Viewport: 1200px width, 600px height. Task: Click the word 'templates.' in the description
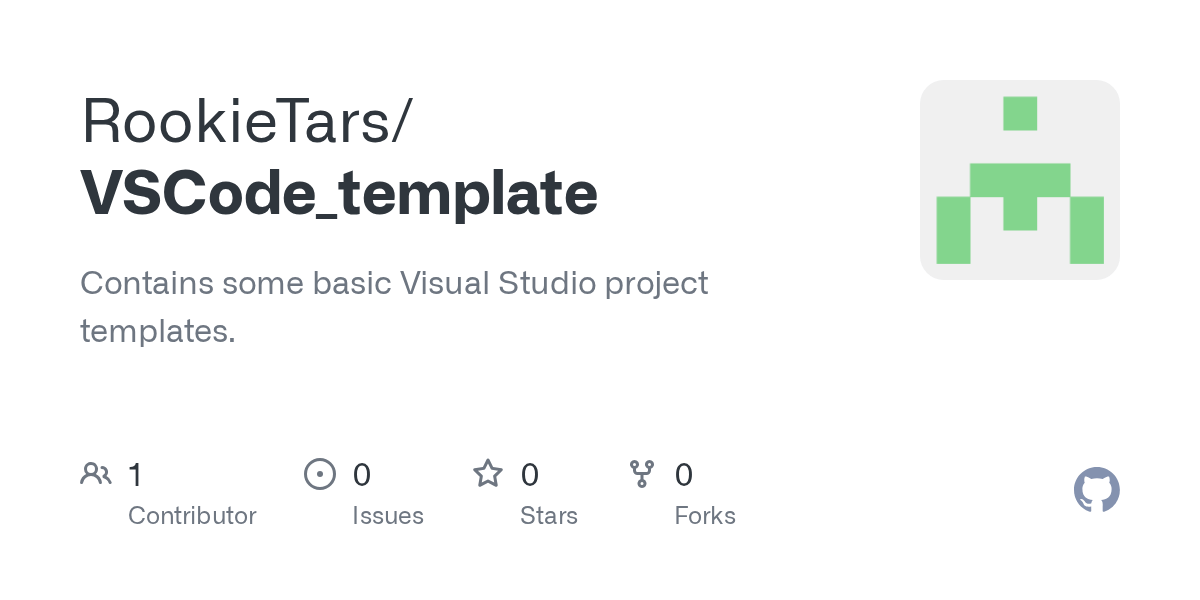158,331
